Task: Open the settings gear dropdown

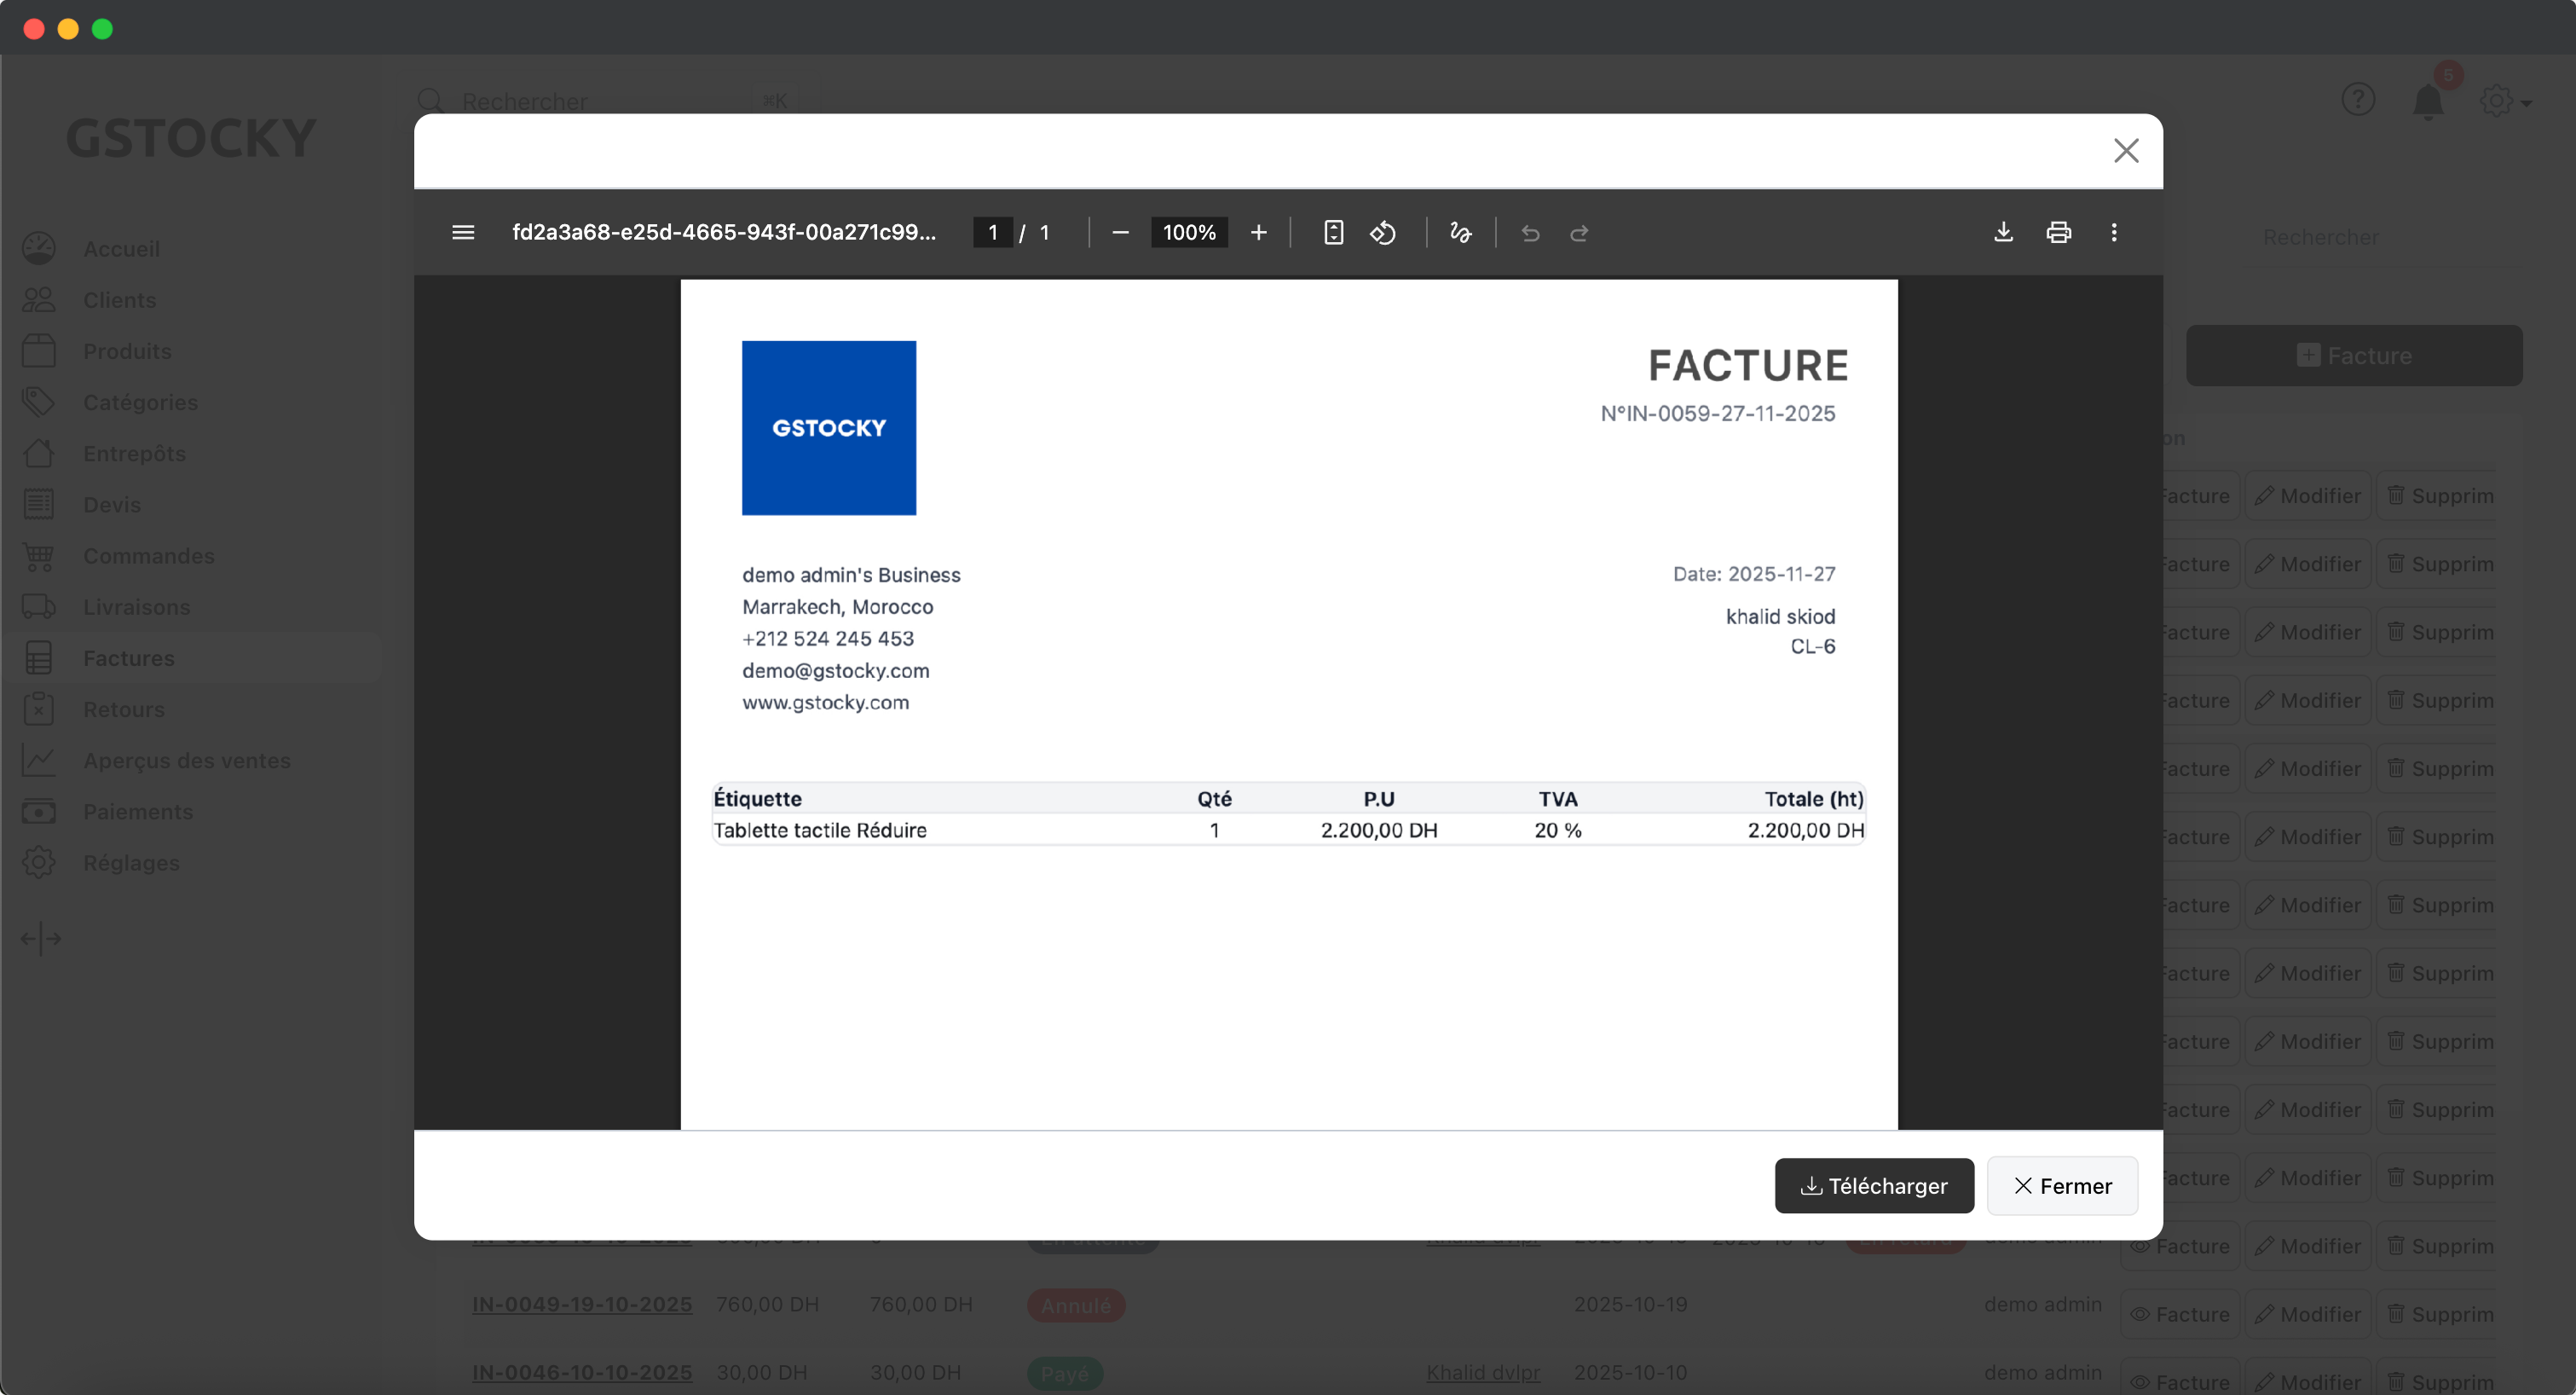Action: [x=2504, y=100]
